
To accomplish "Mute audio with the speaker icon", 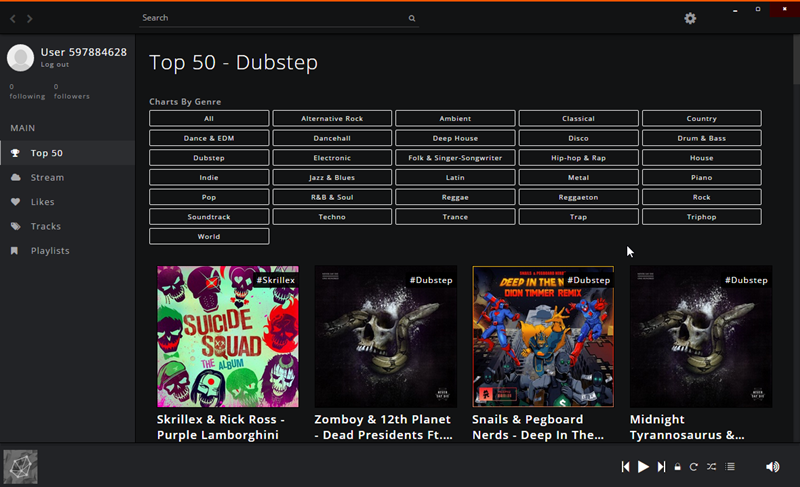I will point(772,467).
